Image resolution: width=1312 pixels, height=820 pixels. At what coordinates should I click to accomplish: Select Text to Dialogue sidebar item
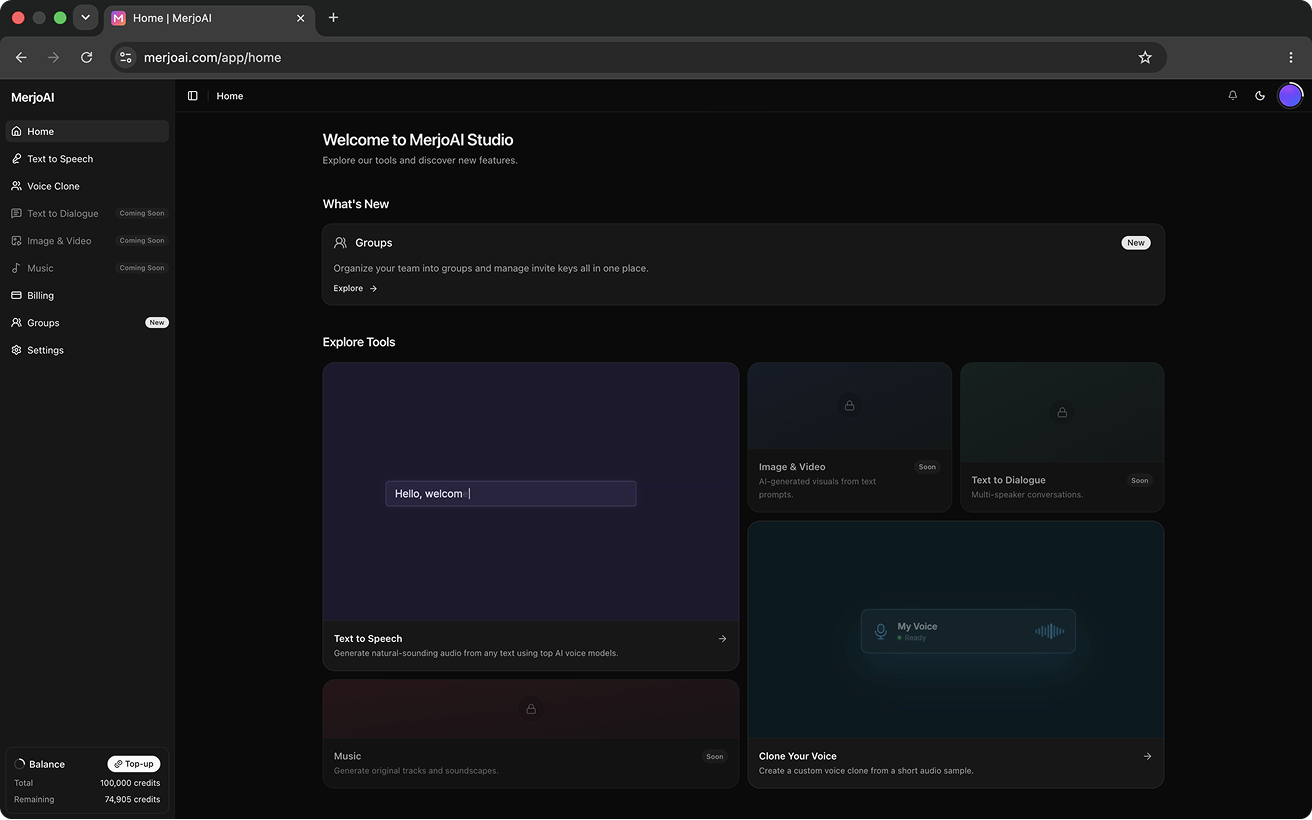click(87, 213)
